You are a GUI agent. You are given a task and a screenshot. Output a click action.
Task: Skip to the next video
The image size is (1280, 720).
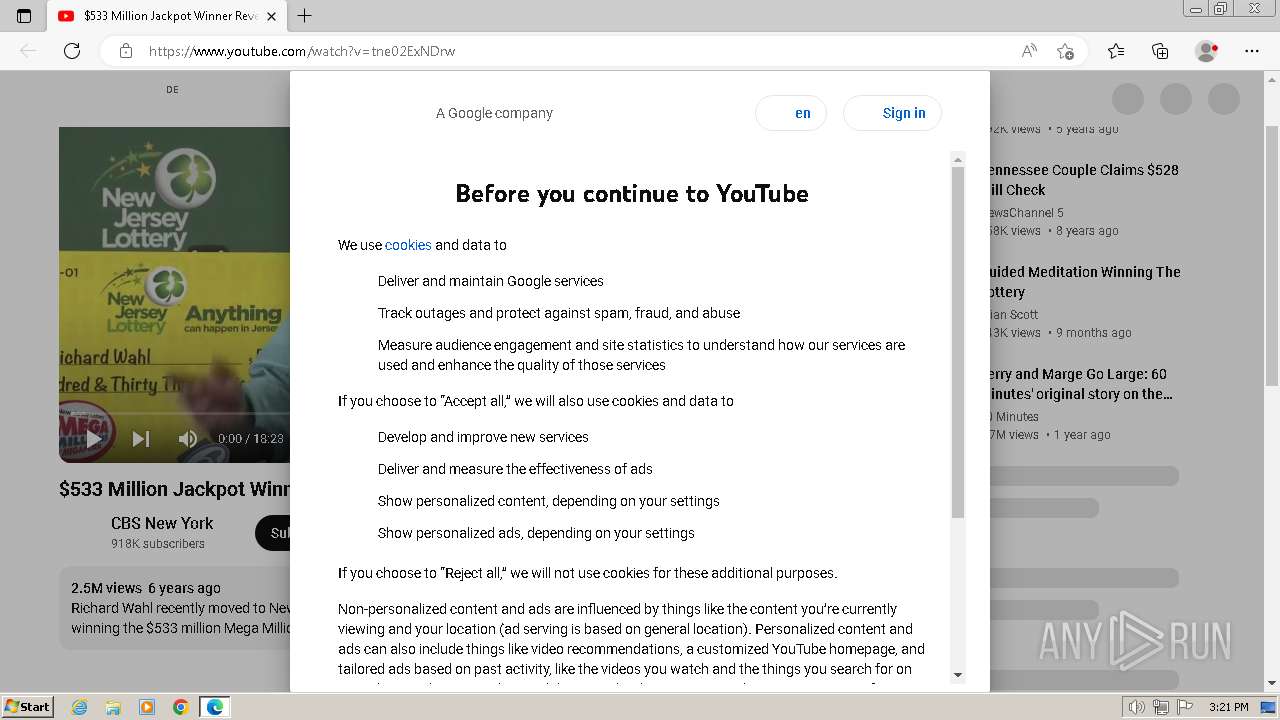click(x=141, y=438)
